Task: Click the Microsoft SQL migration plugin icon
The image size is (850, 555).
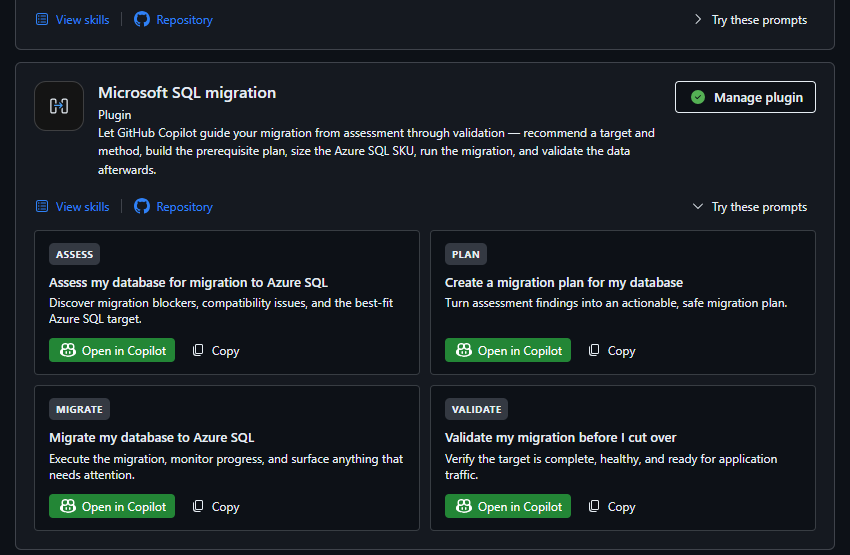Action: [59, 106]
